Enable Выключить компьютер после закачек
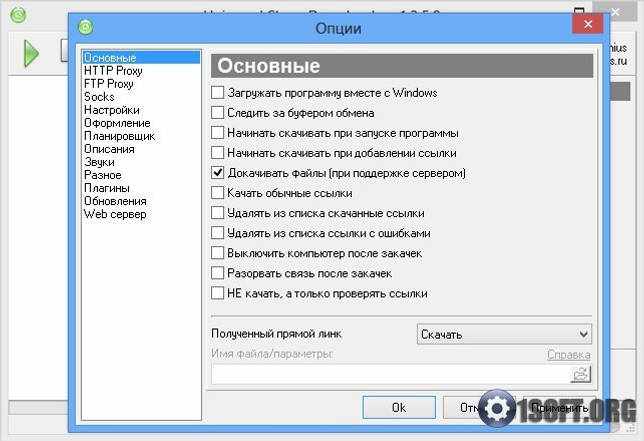Viewport: 644px width, 441px height. (217, 253)
